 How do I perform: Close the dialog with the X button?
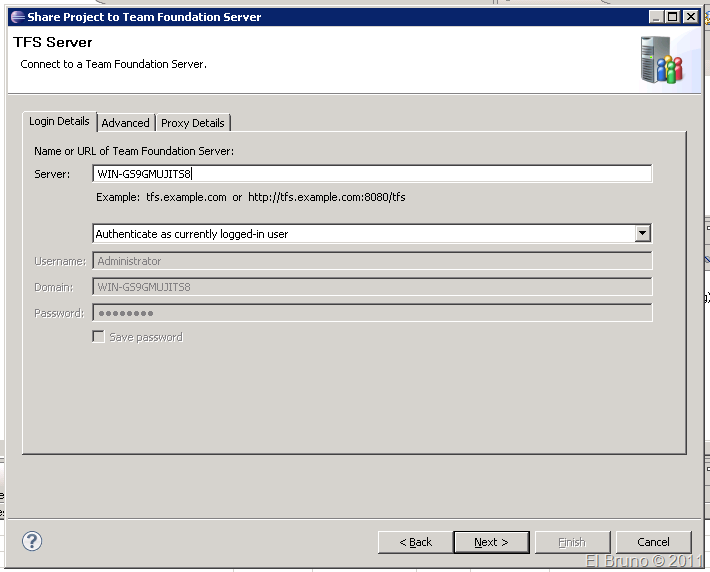click(691, 17)
